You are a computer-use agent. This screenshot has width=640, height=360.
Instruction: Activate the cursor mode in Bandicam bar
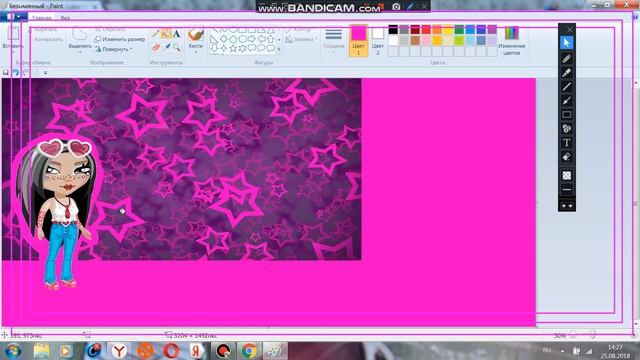pyautogui.click(x=567, y=43)
